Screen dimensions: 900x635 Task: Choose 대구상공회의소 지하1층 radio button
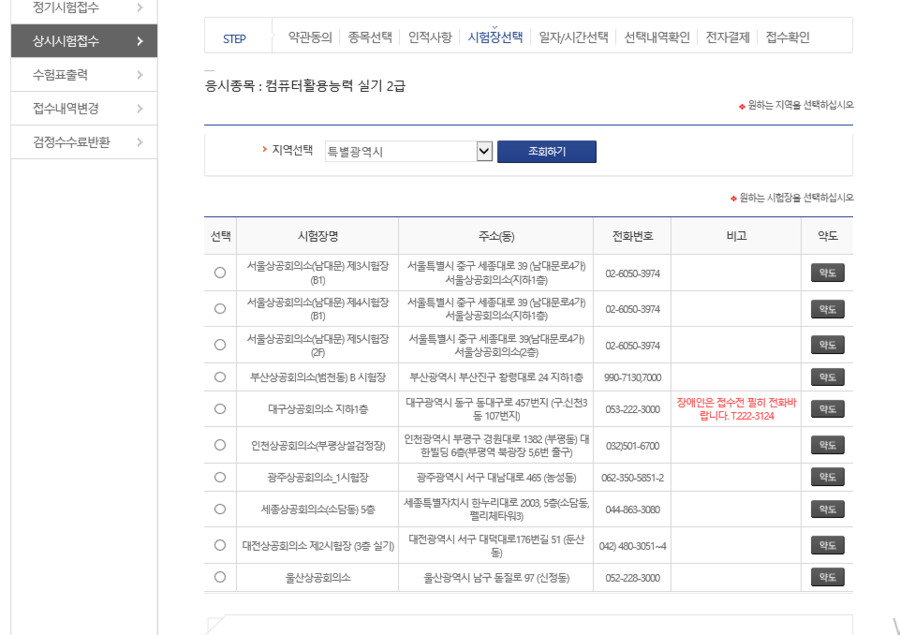point(220,409)
